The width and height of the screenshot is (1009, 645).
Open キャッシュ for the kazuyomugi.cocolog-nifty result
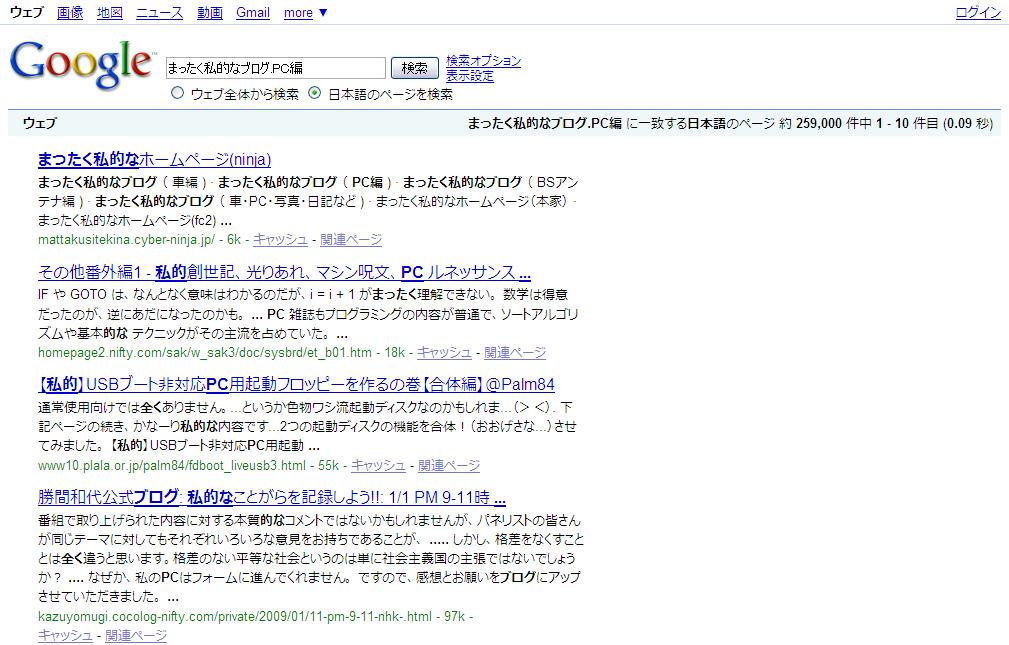click(x=65, y=635)
